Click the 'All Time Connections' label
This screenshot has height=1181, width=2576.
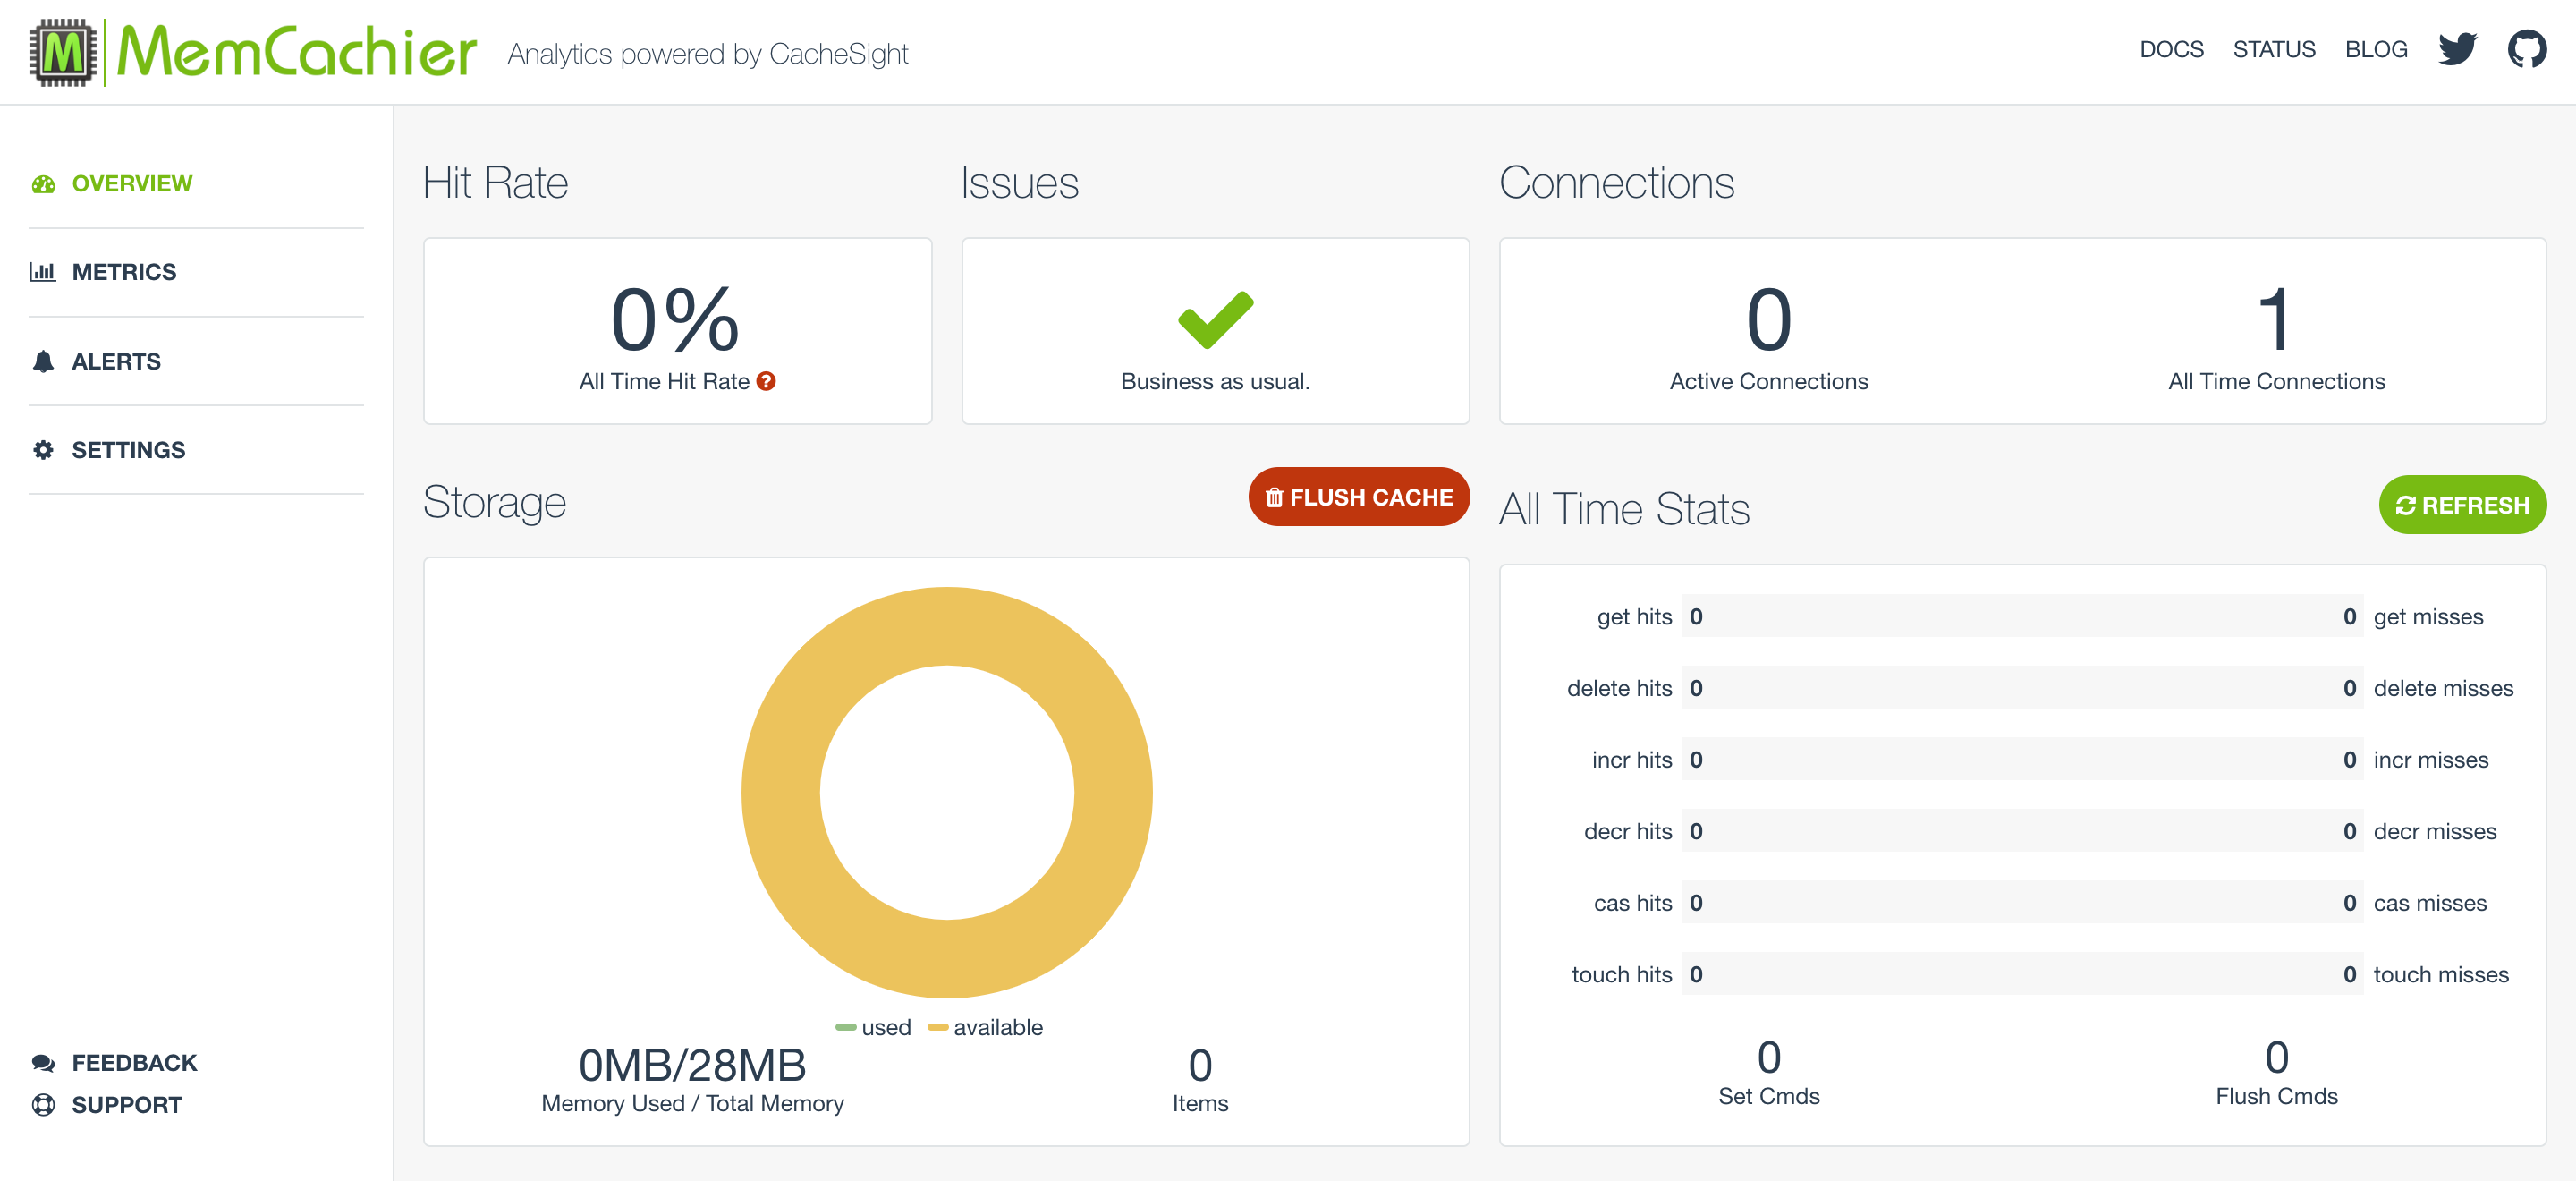pos(2276,381)
